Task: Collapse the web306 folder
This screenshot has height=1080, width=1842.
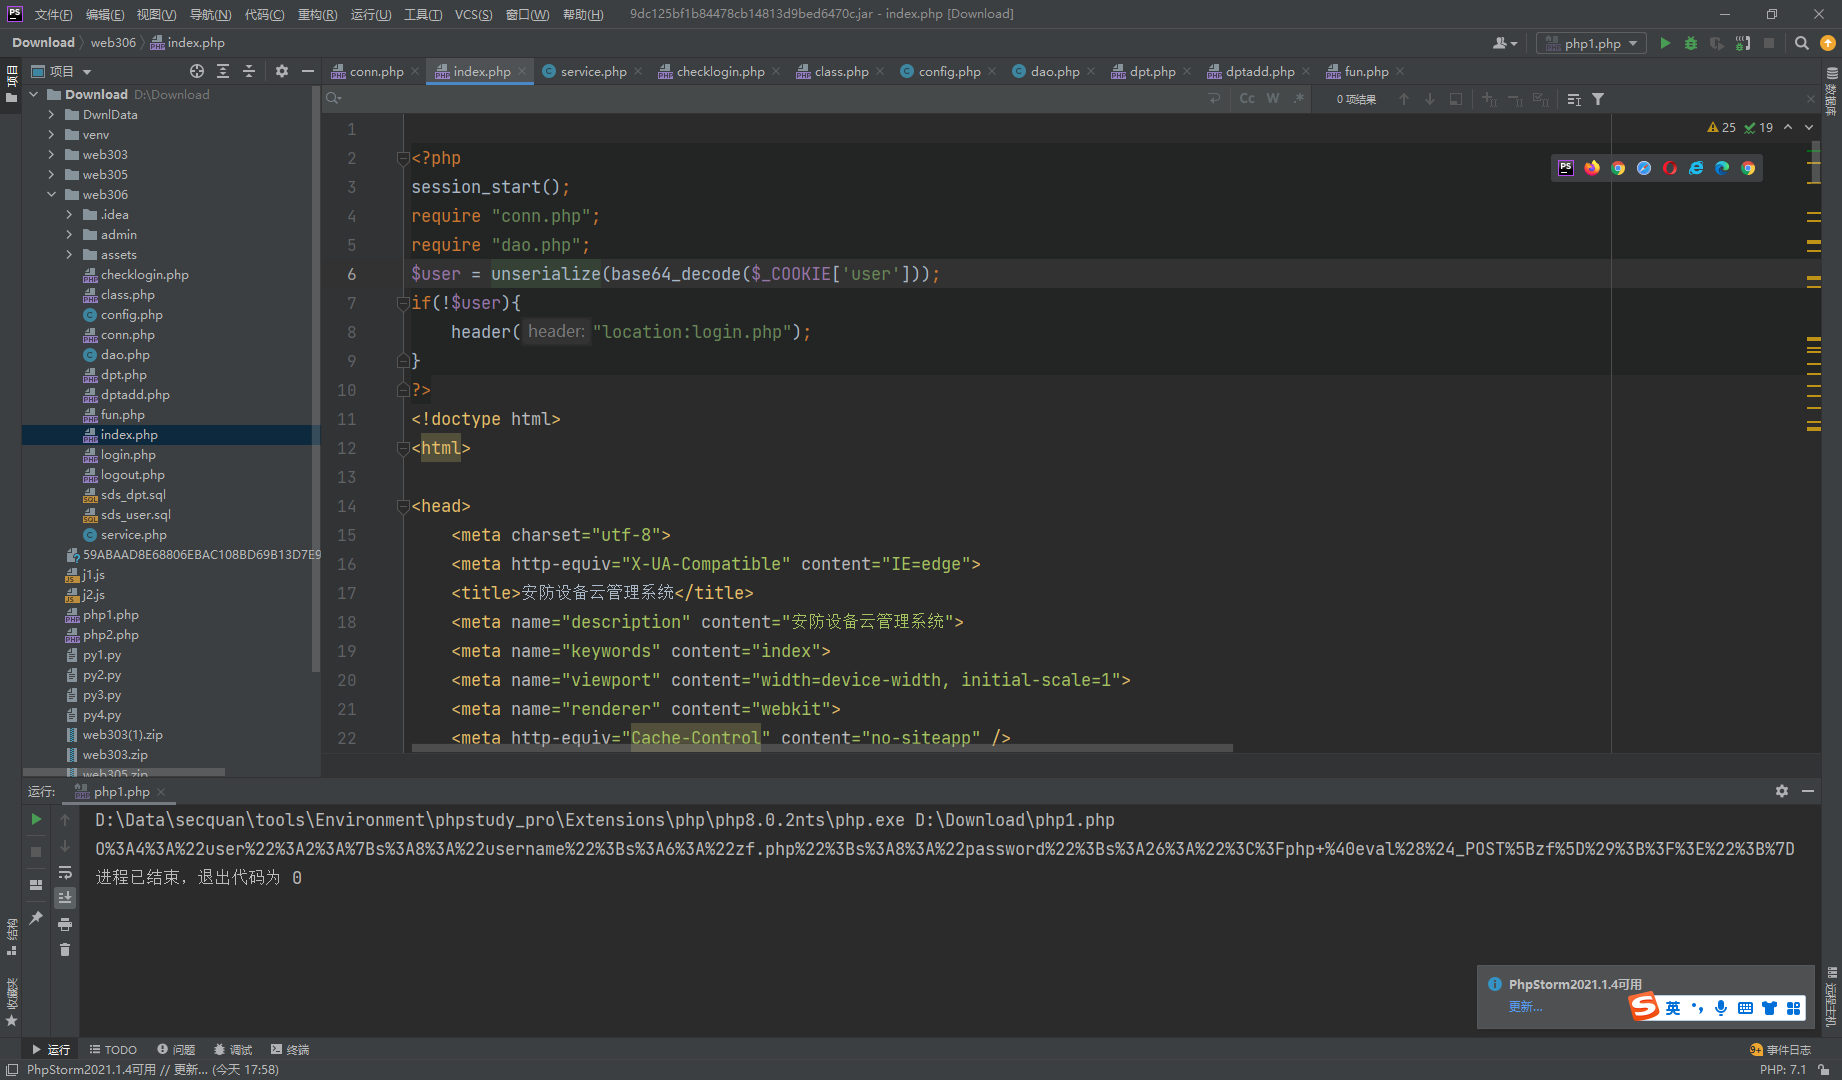Action: 51,195
